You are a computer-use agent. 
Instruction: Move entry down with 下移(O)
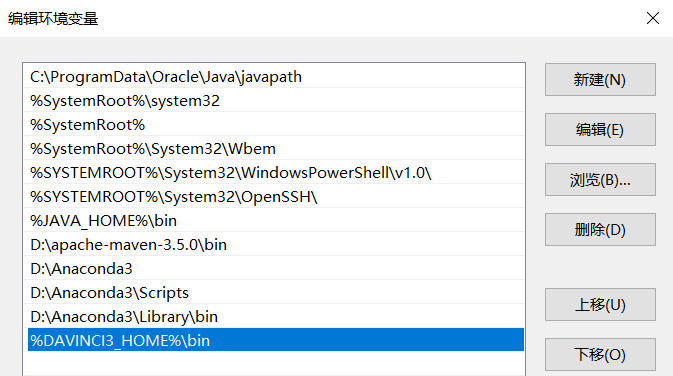click(x=600, y=355)
